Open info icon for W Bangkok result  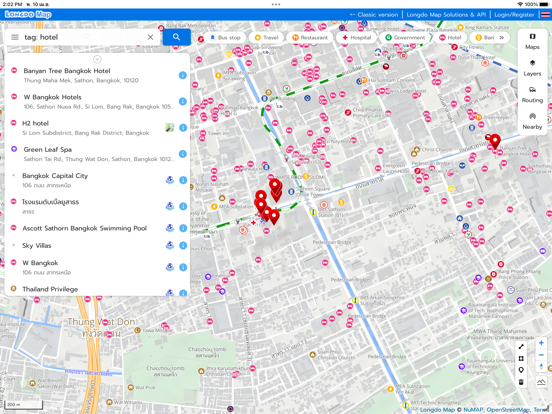183,267
